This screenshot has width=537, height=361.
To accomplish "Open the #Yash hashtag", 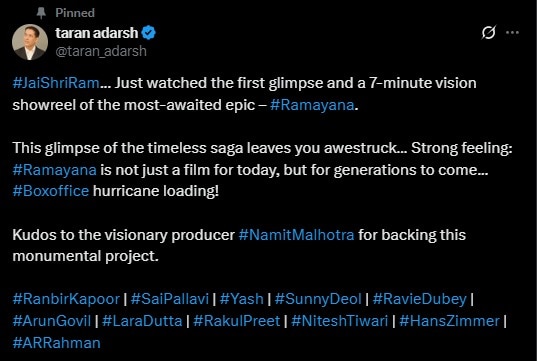I will coord(241,299).
